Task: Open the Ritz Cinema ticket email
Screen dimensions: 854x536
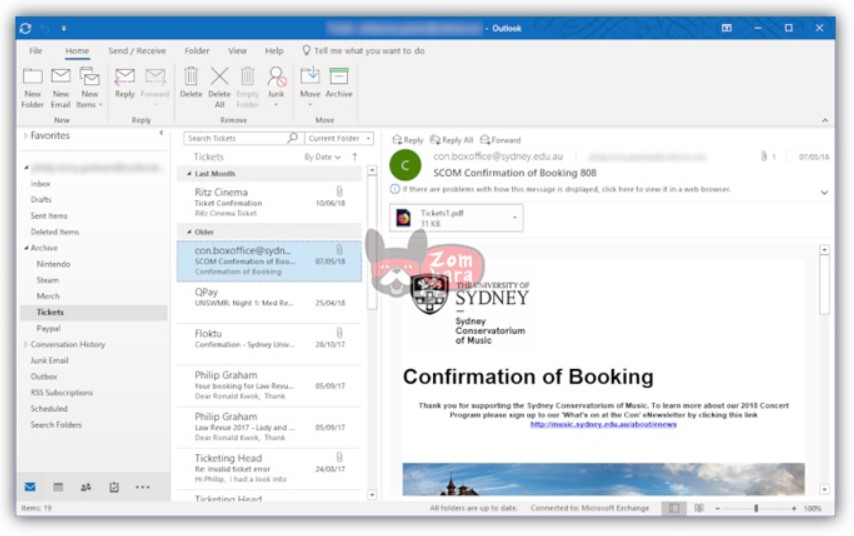Action: (x=269, y=202)
